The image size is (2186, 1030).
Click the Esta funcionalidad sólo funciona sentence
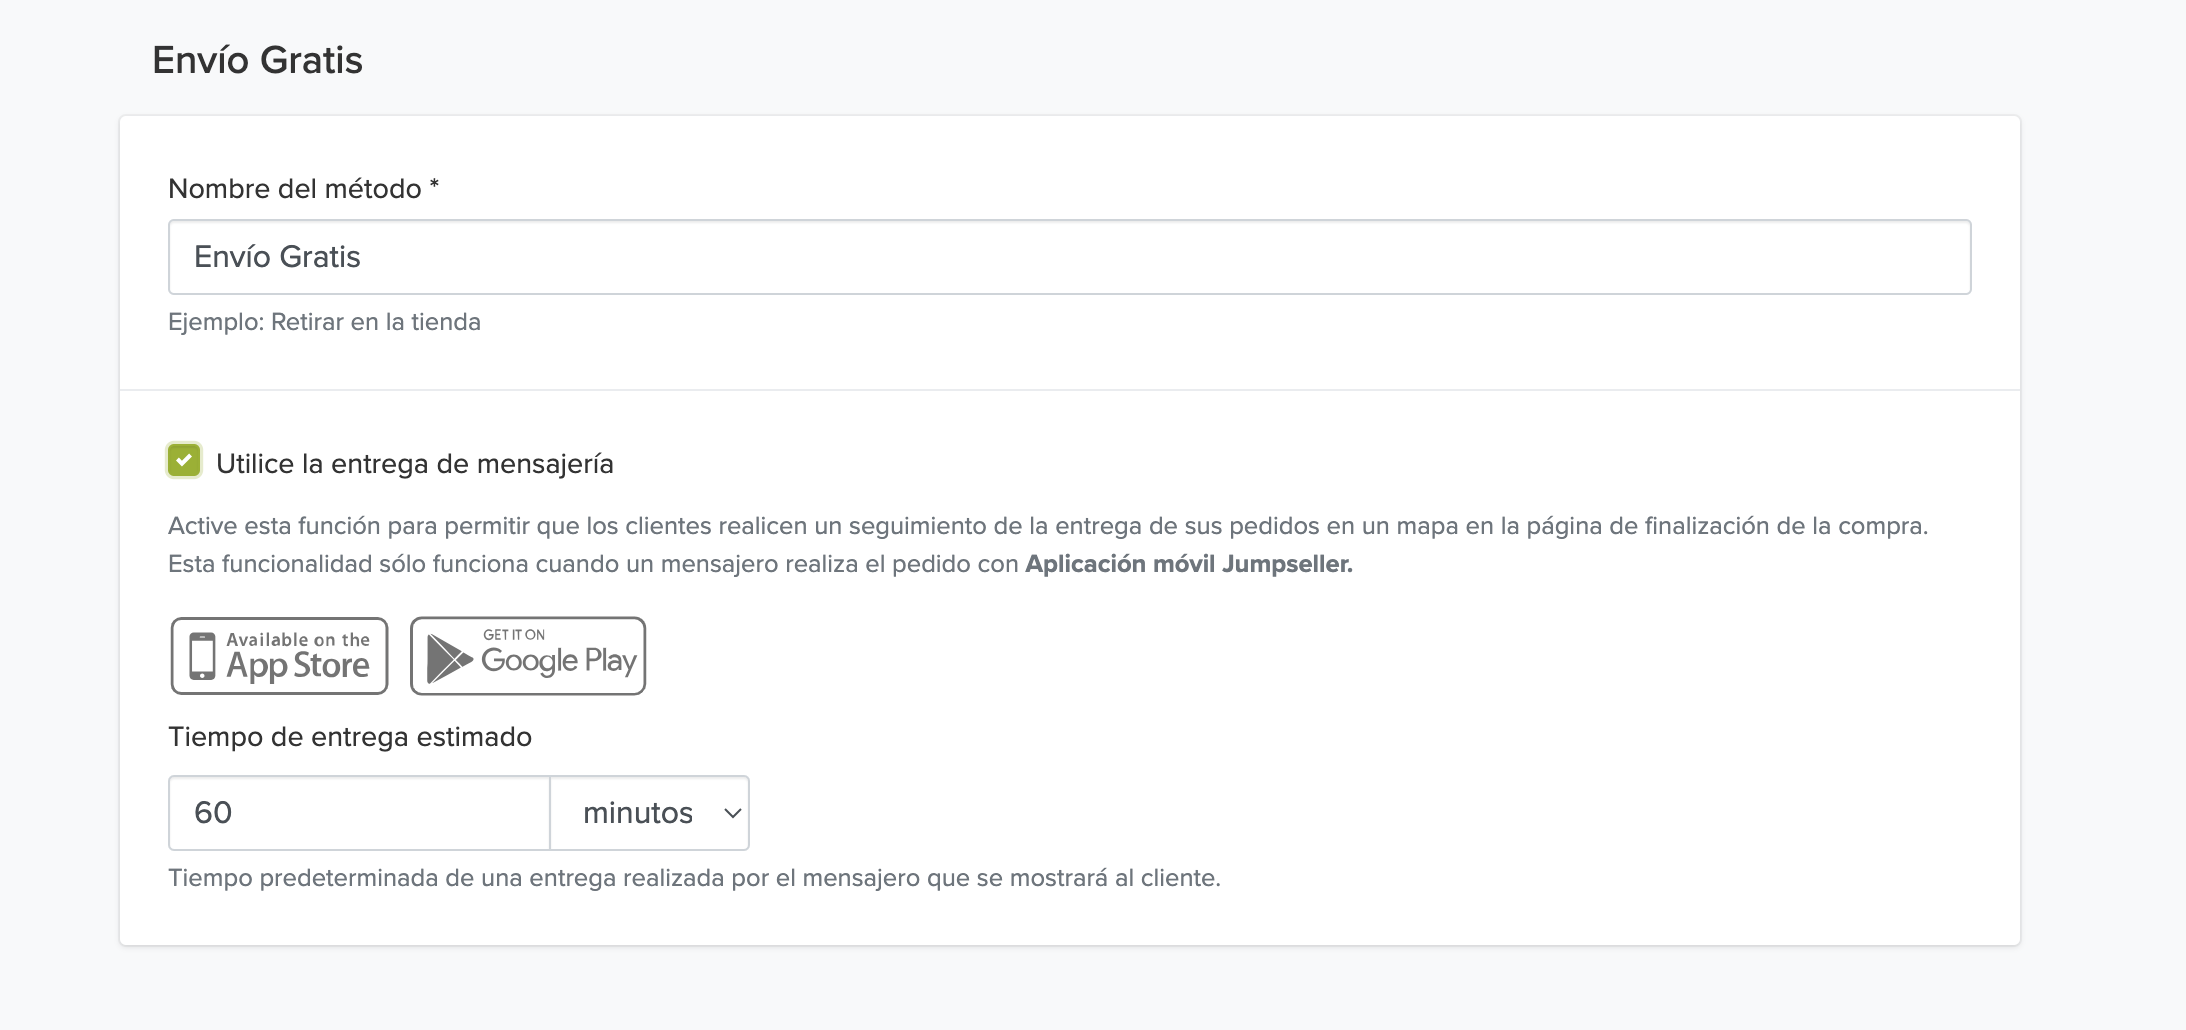594,564
